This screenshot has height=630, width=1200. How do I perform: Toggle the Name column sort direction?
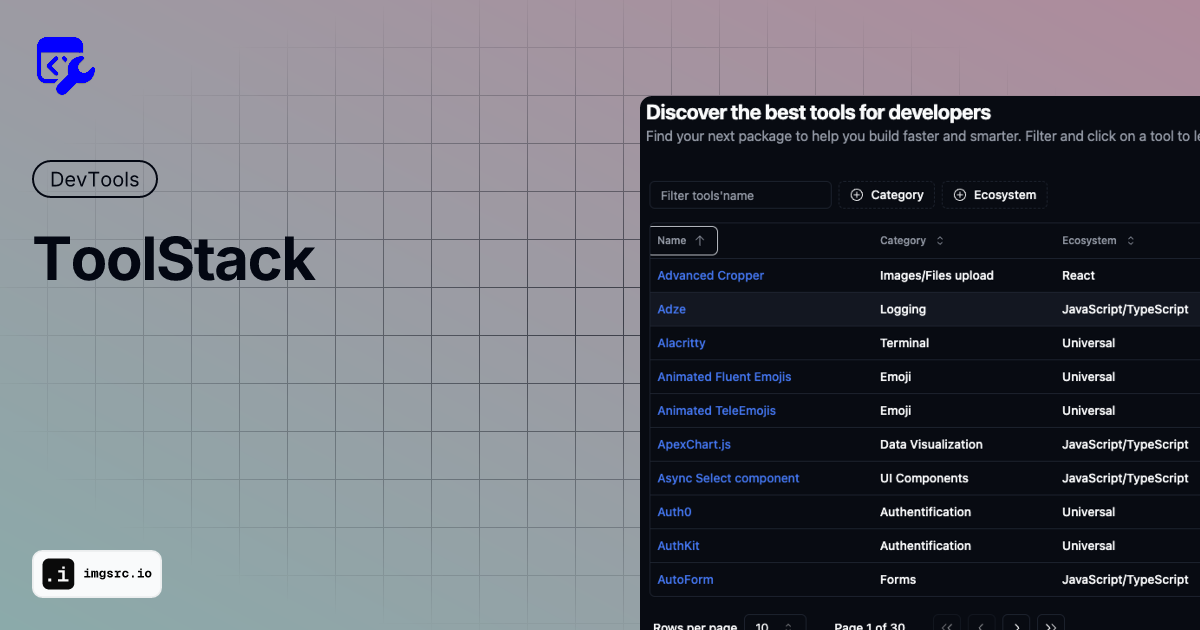click(x=683, y=240)
